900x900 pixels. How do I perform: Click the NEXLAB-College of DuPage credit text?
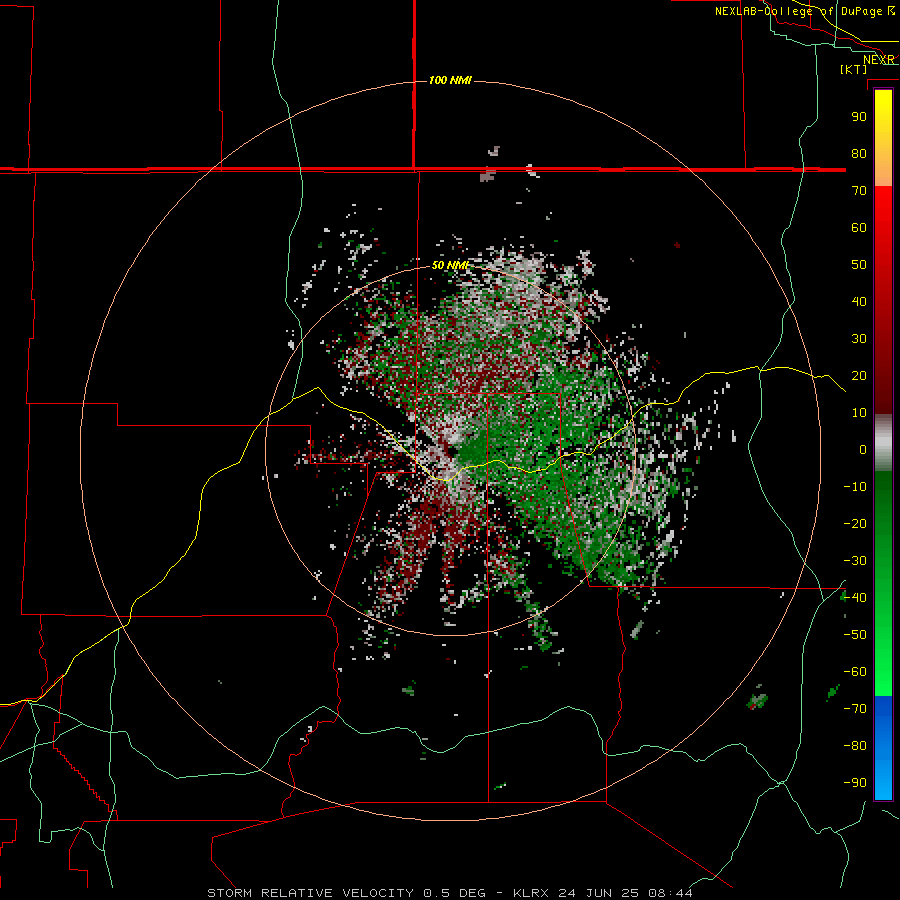pyautogui.click(x=804, y=11)
